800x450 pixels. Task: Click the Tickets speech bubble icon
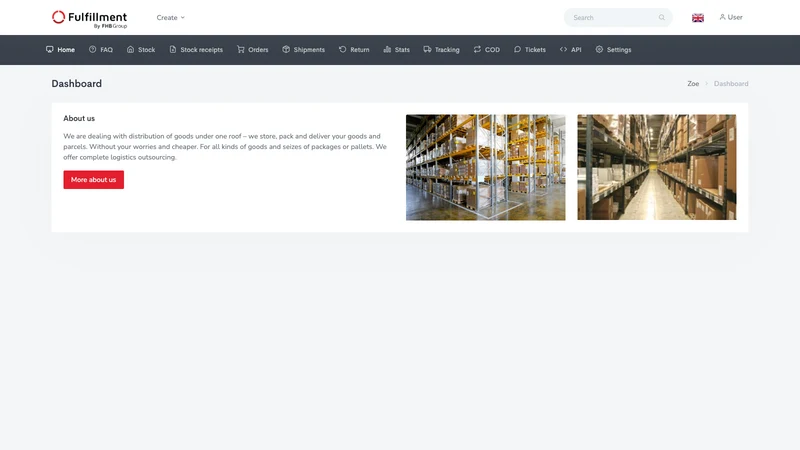click(x=517, y=49)
